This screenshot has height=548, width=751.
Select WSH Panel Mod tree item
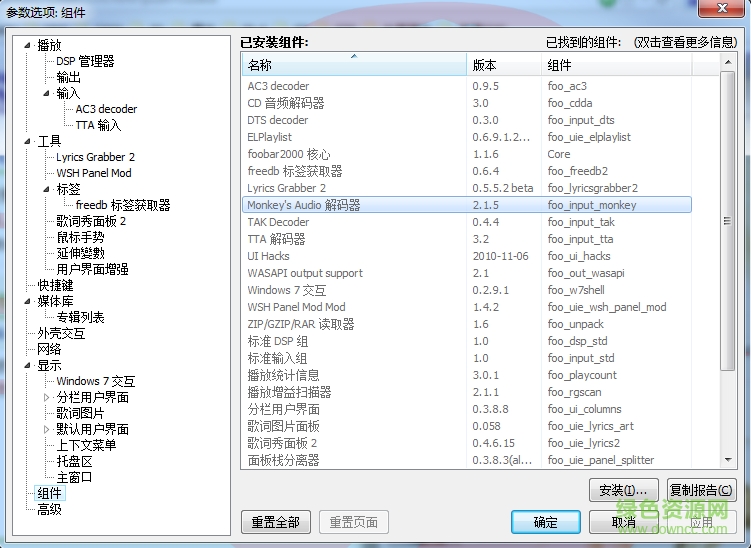point(93,173)
